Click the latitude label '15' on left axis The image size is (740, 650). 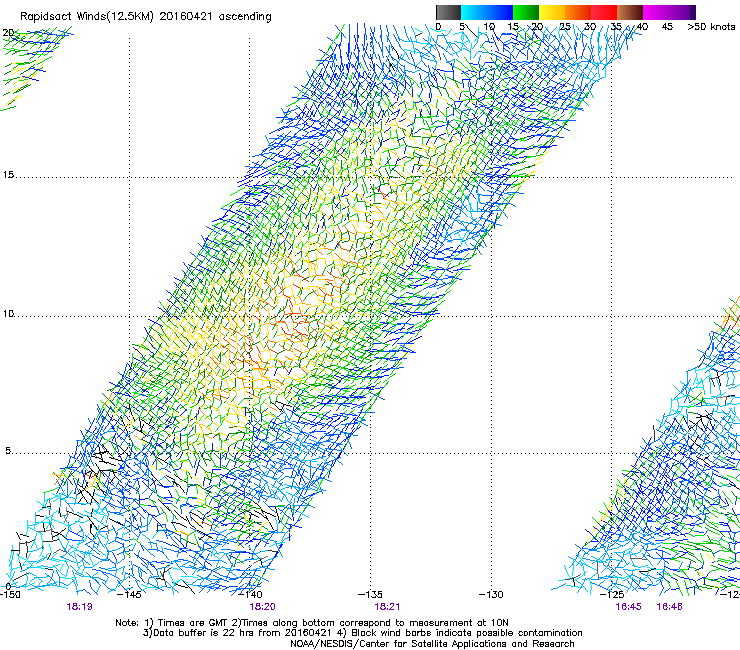pyautogui.click(x=8, y=175)
